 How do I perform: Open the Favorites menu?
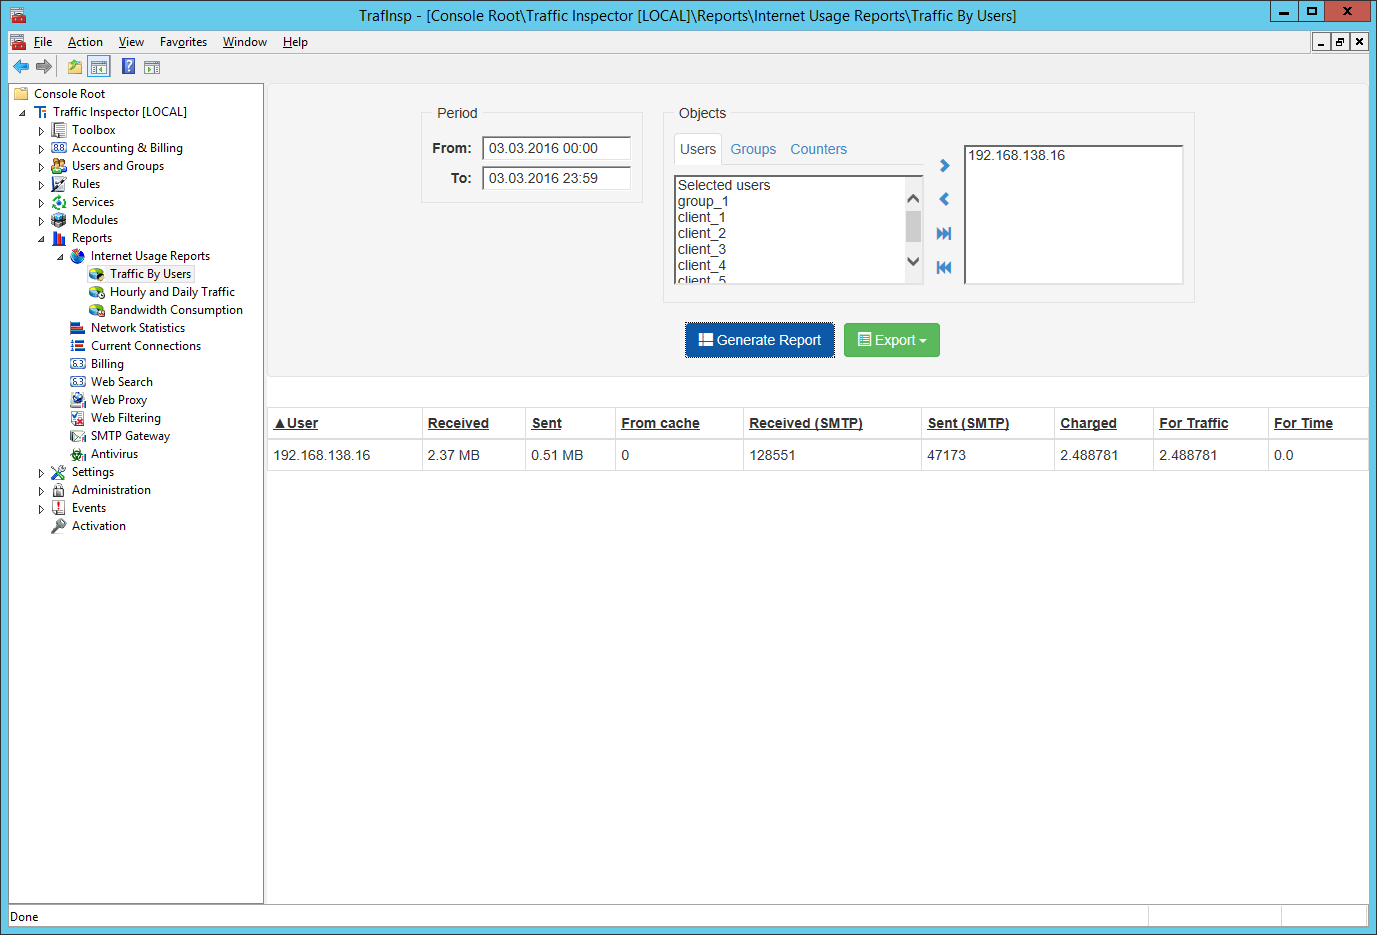click(183, 42)
